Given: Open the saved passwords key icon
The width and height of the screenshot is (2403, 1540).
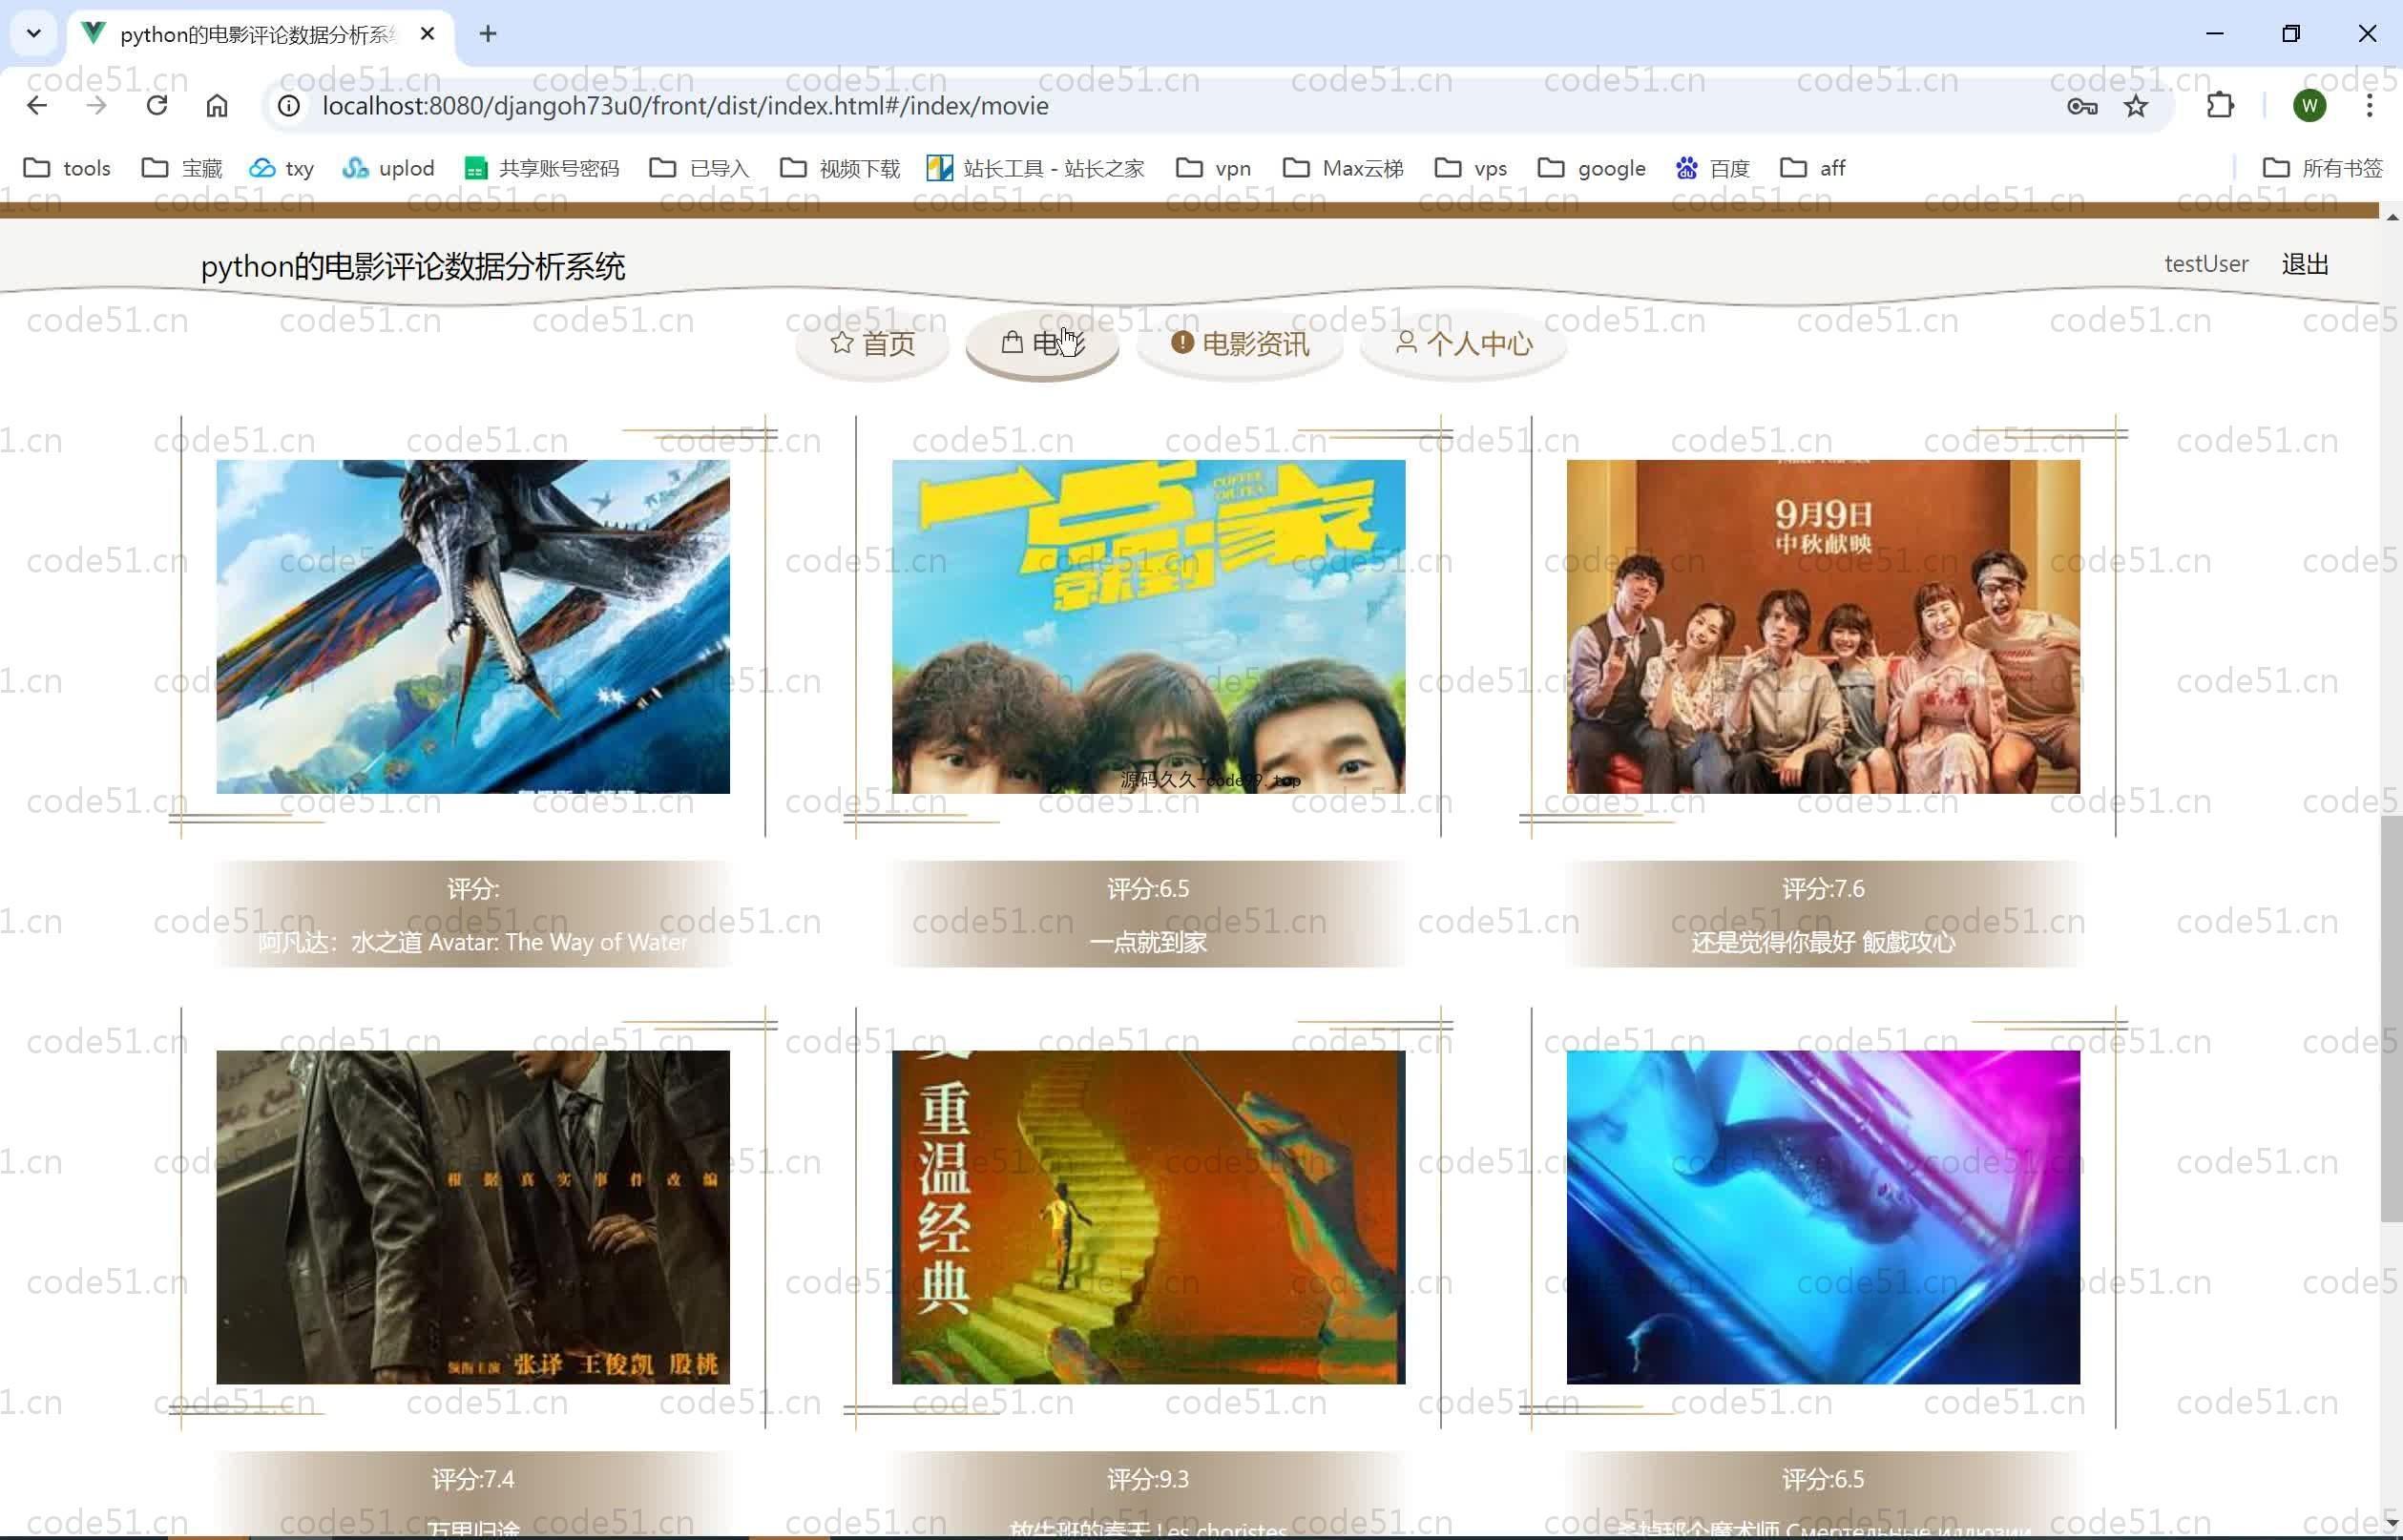Looking at the screenshot, I should (x=2082, y=106).
